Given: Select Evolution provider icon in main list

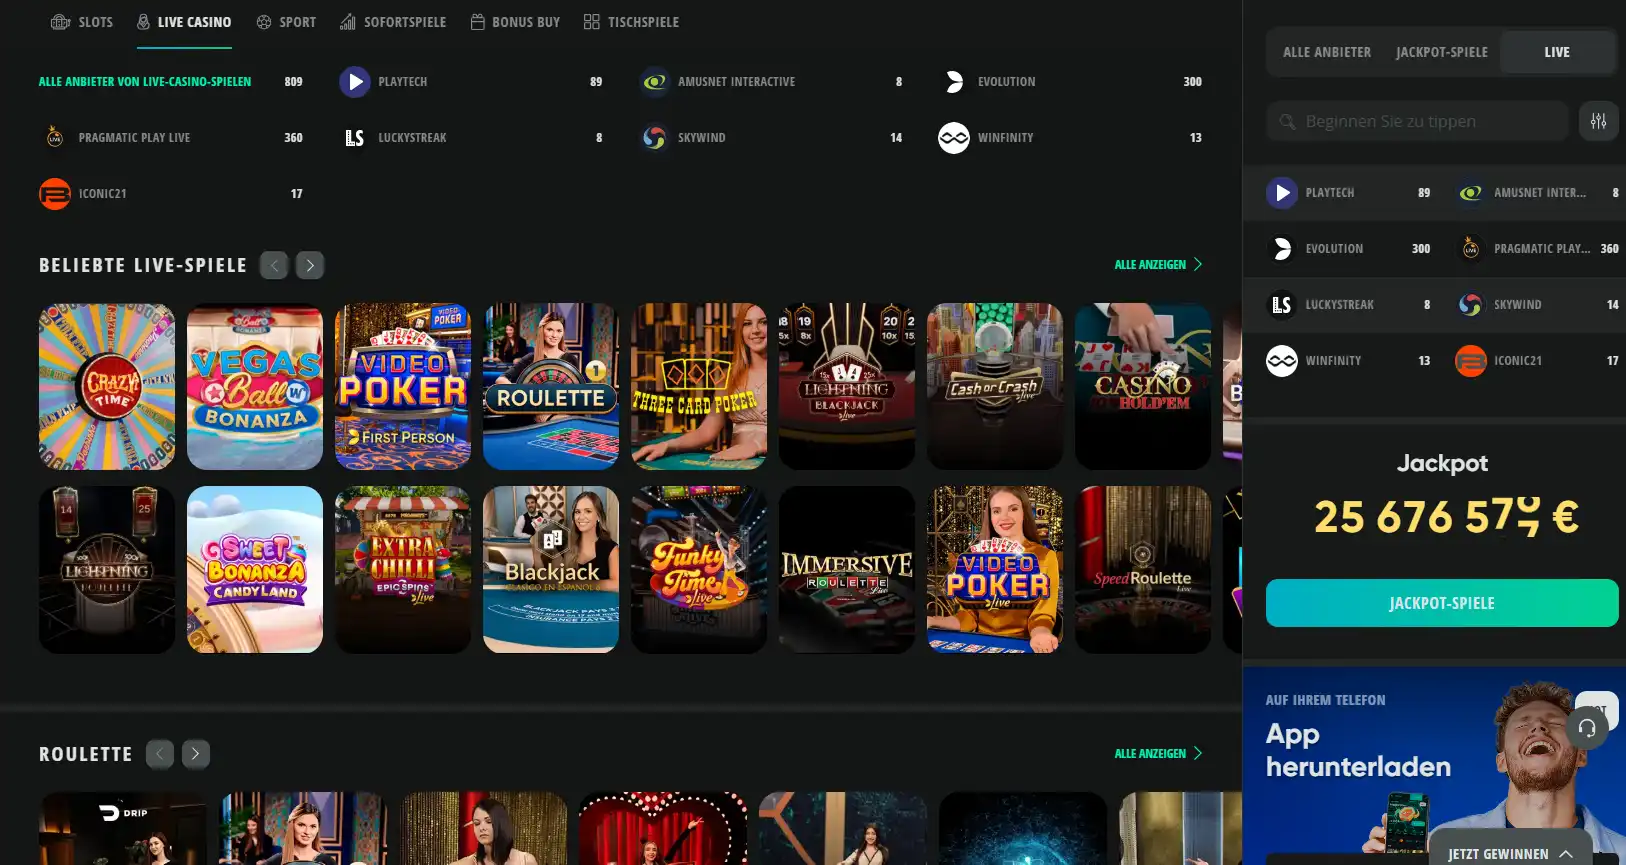Looking at the screenshot, I should point(954,82).
